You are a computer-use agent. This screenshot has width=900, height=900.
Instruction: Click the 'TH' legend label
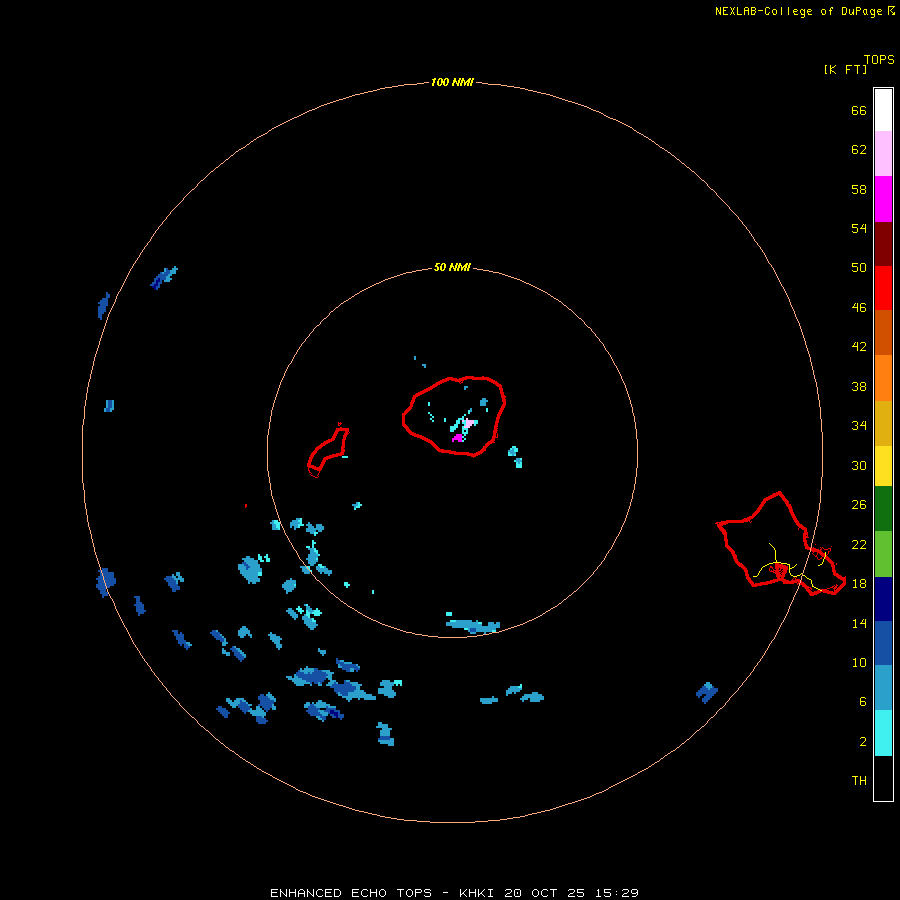(x=859, y=780)
